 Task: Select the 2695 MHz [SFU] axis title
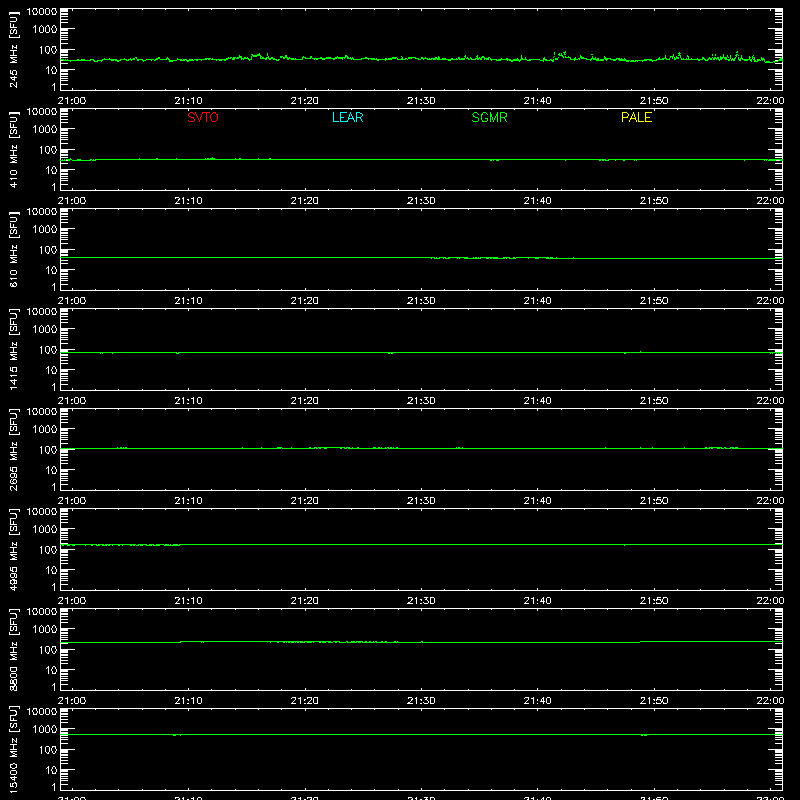[x=13, y=449]
